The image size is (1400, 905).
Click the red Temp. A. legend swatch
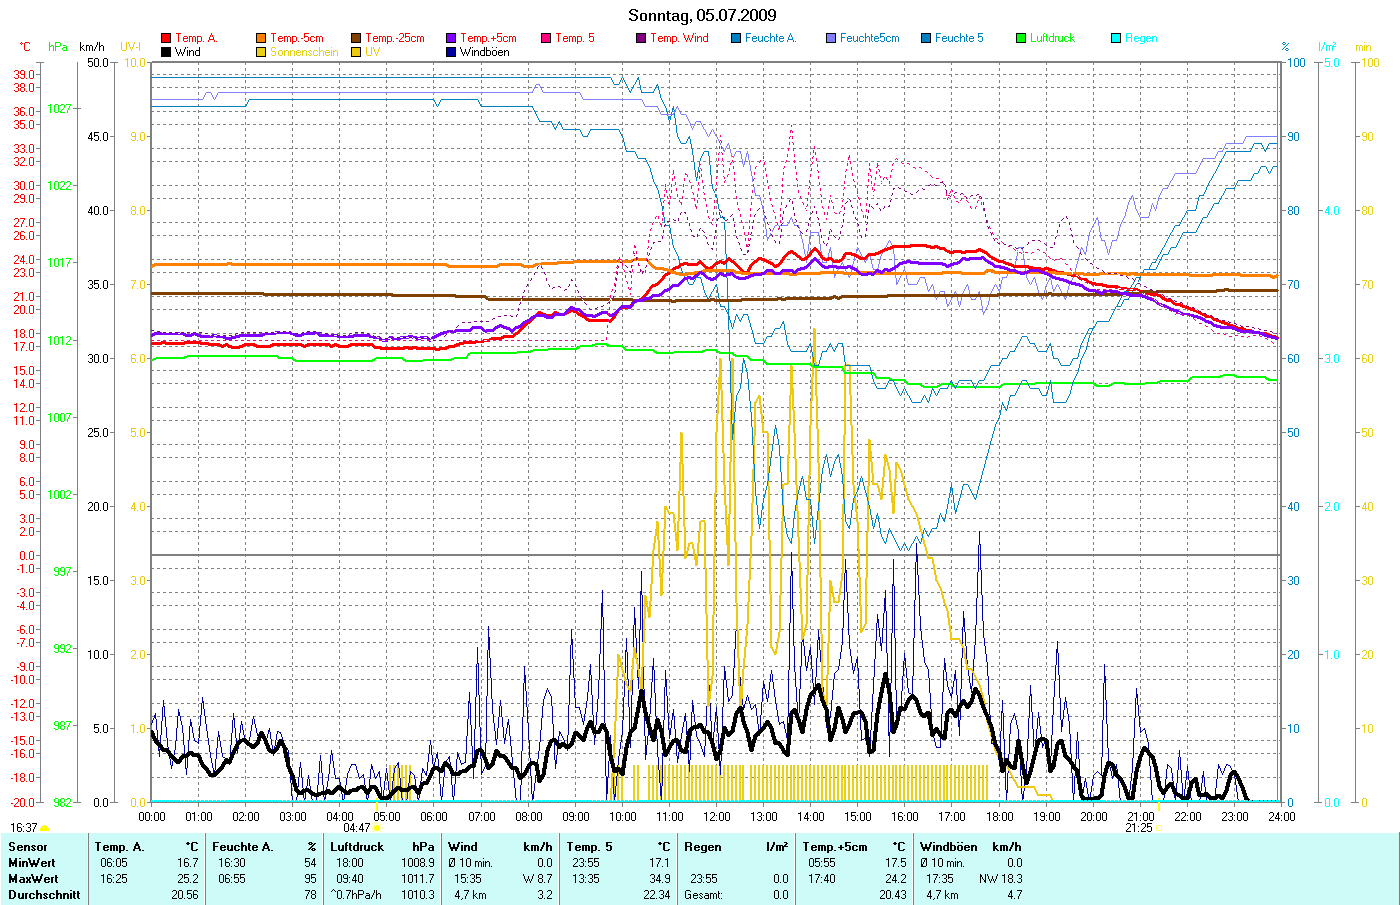[x=166, y=38]
